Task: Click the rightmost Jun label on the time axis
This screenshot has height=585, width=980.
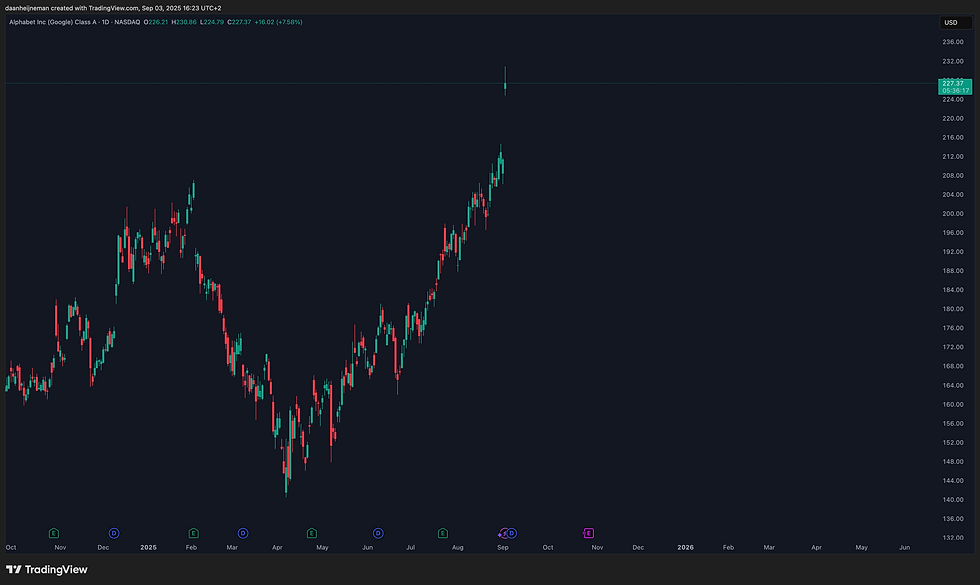Action: pyautogui.click(x=904, y=548)
